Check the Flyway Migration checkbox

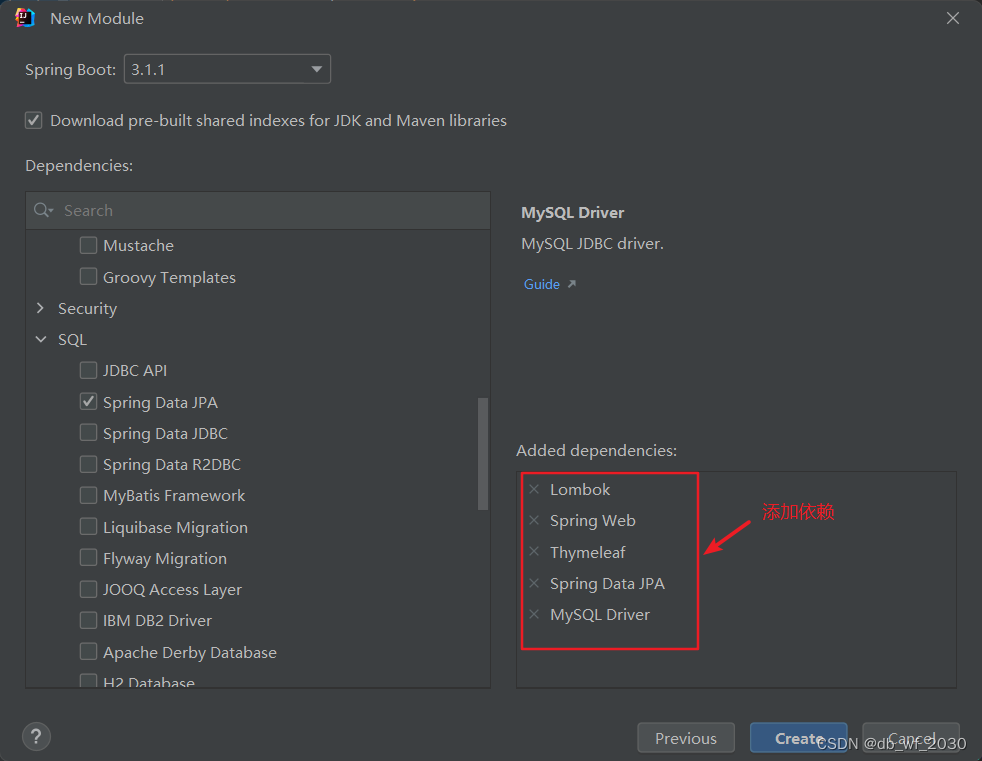[88, 558]
